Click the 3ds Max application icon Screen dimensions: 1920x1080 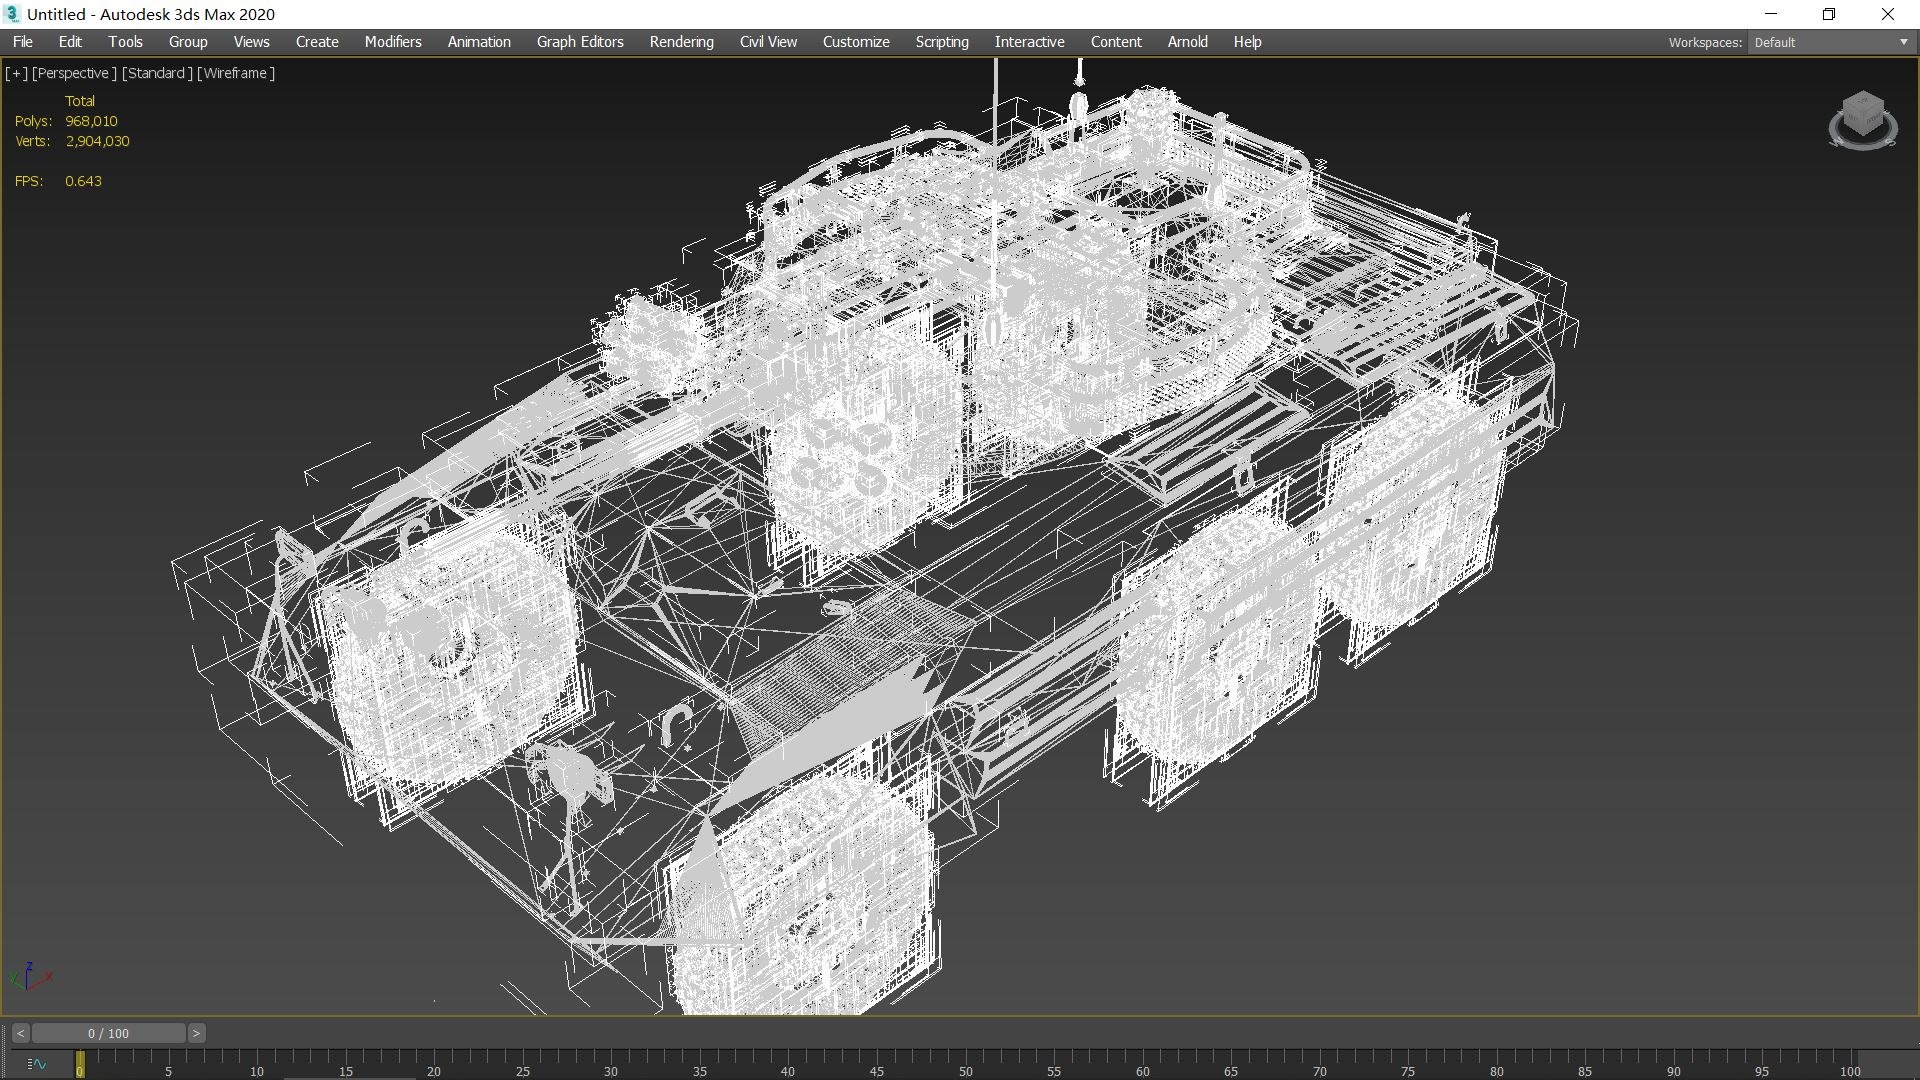pos(12,14)
